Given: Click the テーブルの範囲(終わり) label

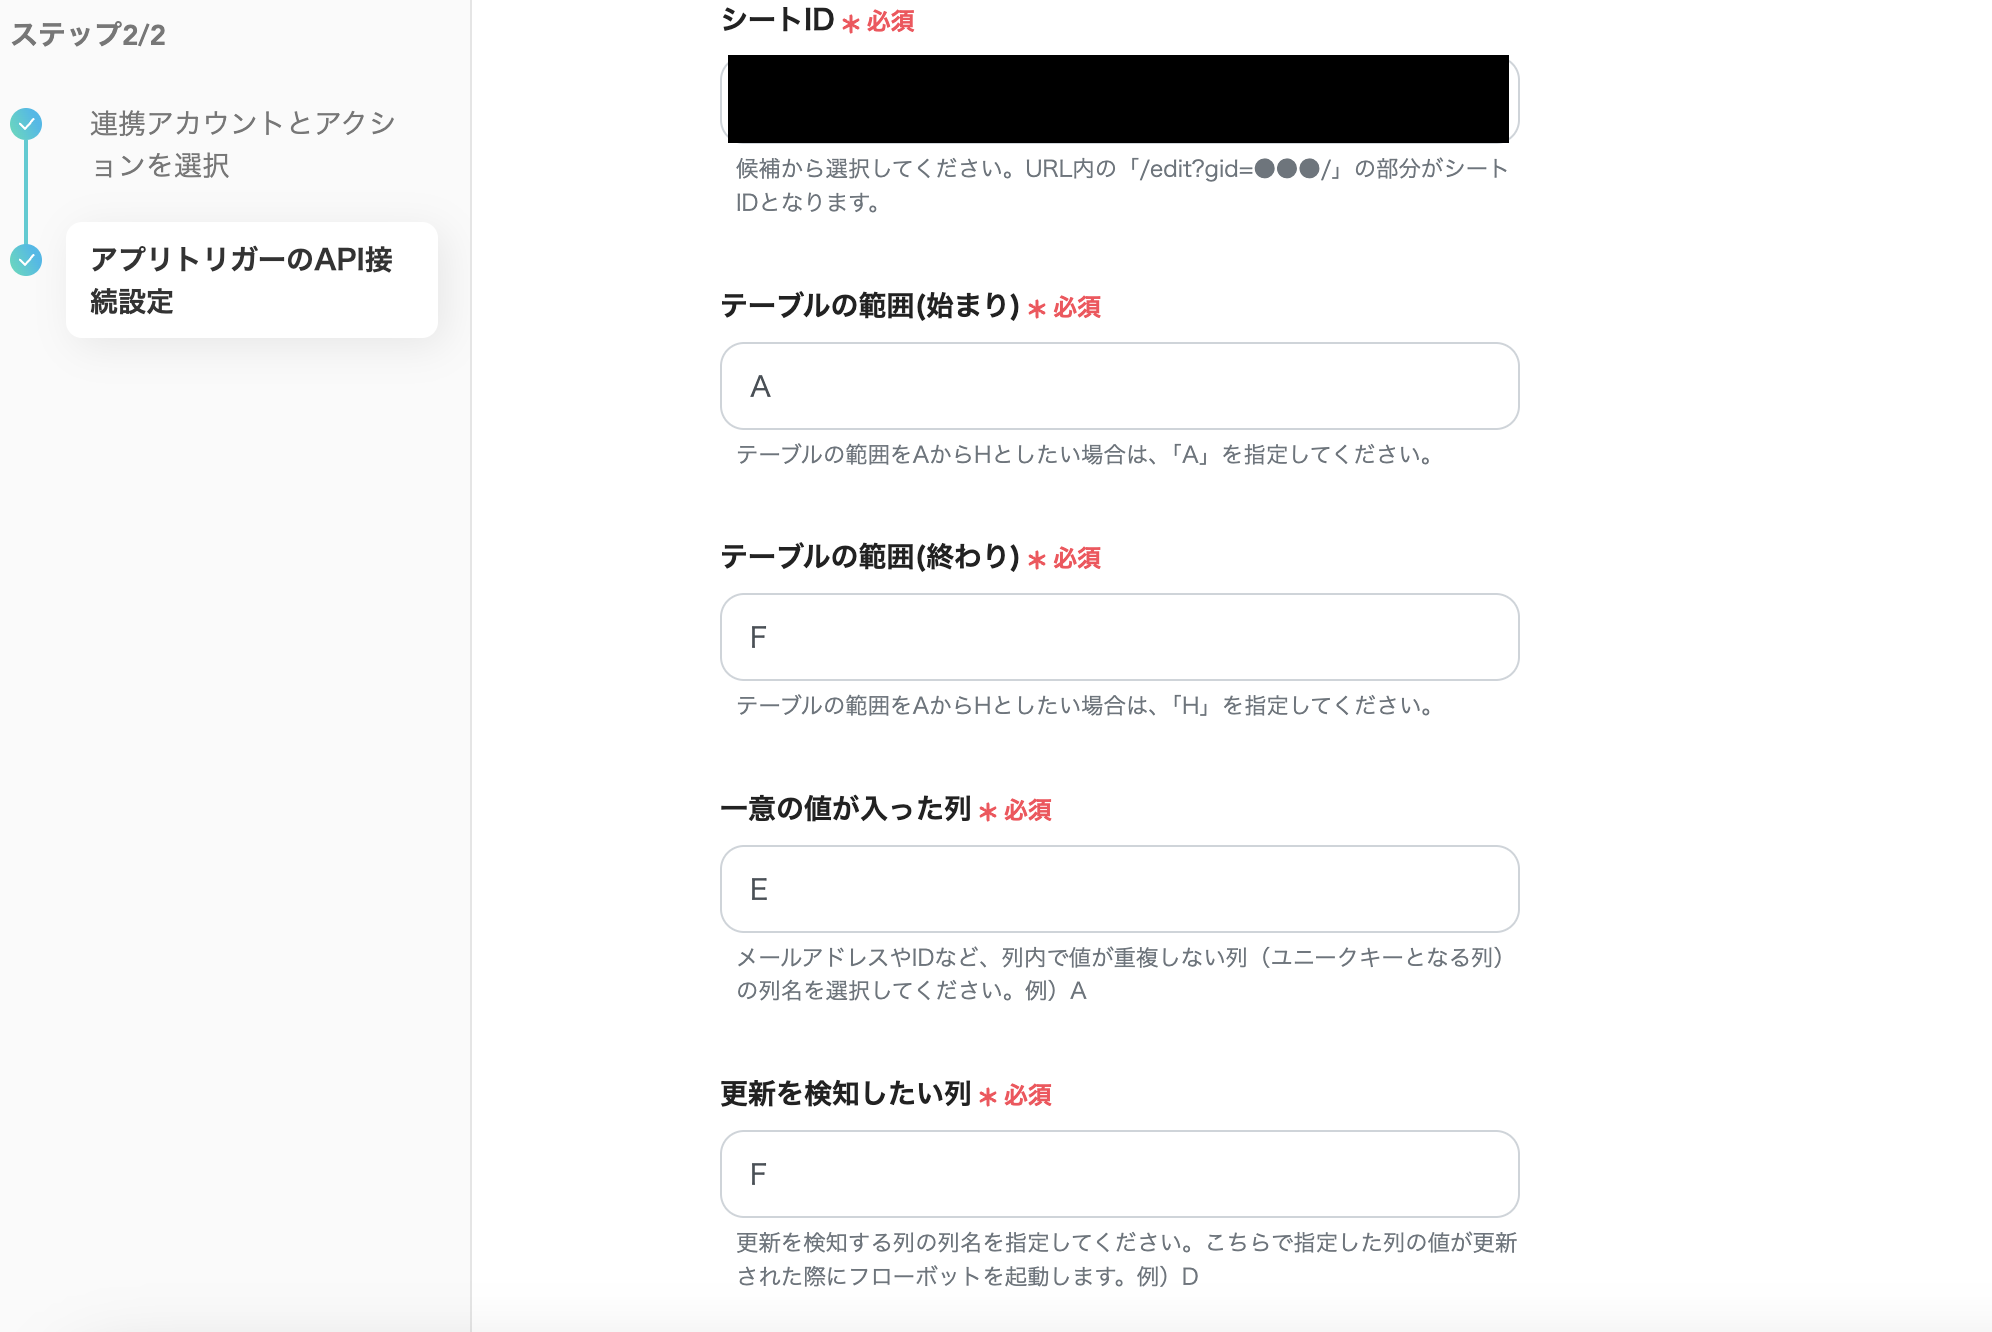Looking at the screenshot, I should point(868,557).
